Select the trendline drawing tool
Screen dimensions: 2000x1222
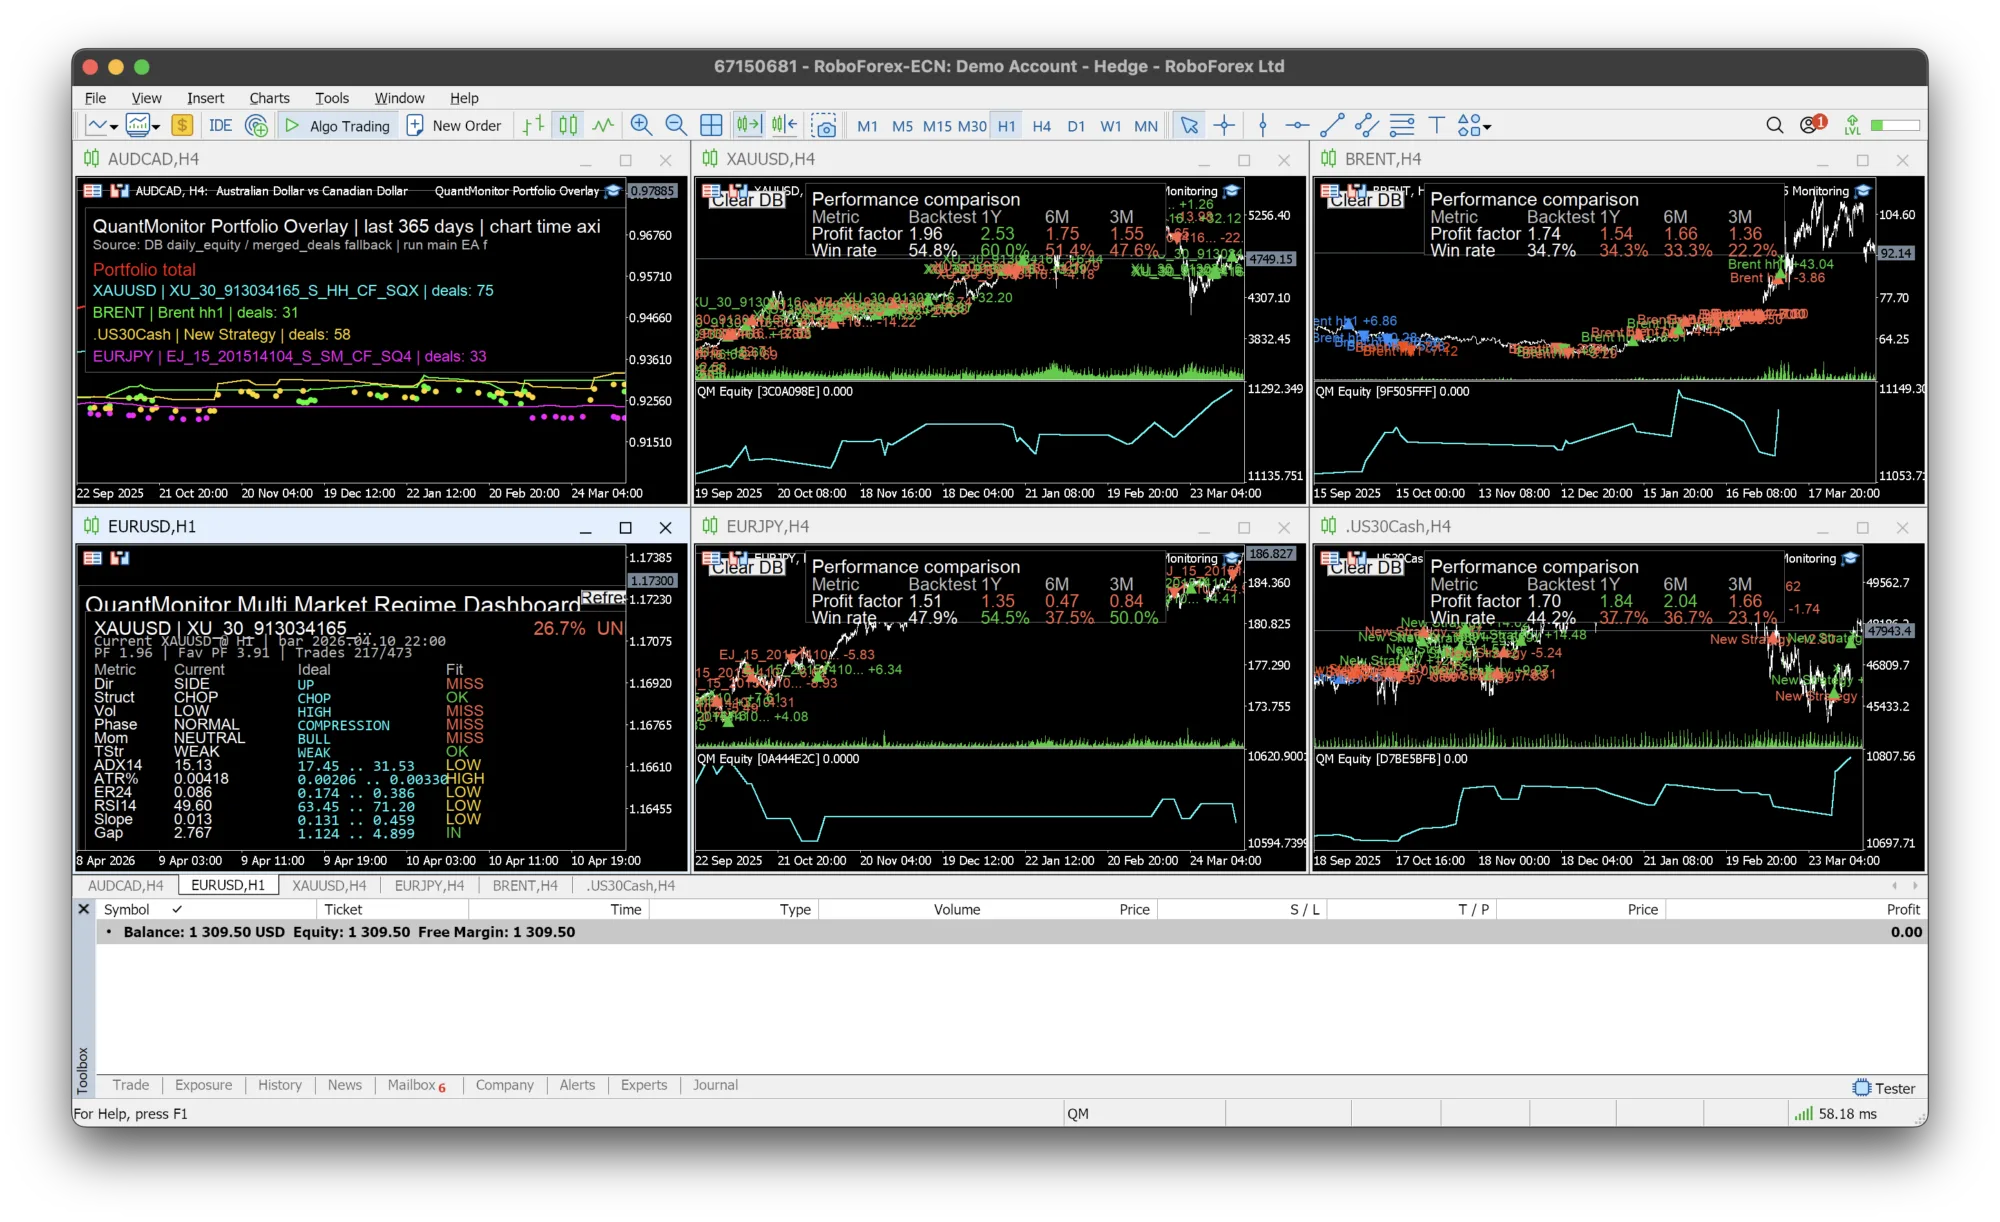pos(1332,125)
